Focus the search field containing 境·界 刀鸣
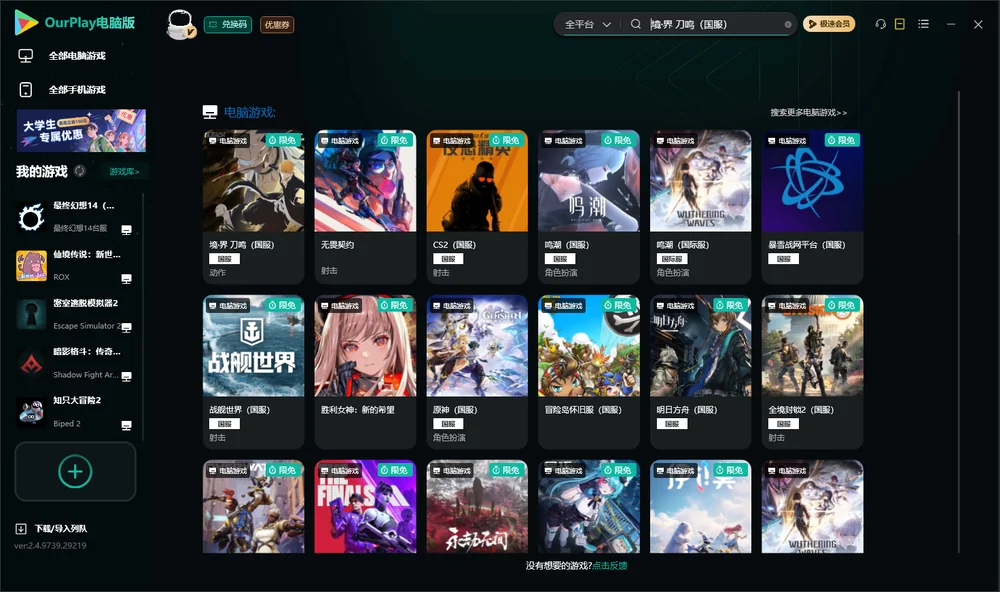The image size is (1000, 592). coord(714,24)
